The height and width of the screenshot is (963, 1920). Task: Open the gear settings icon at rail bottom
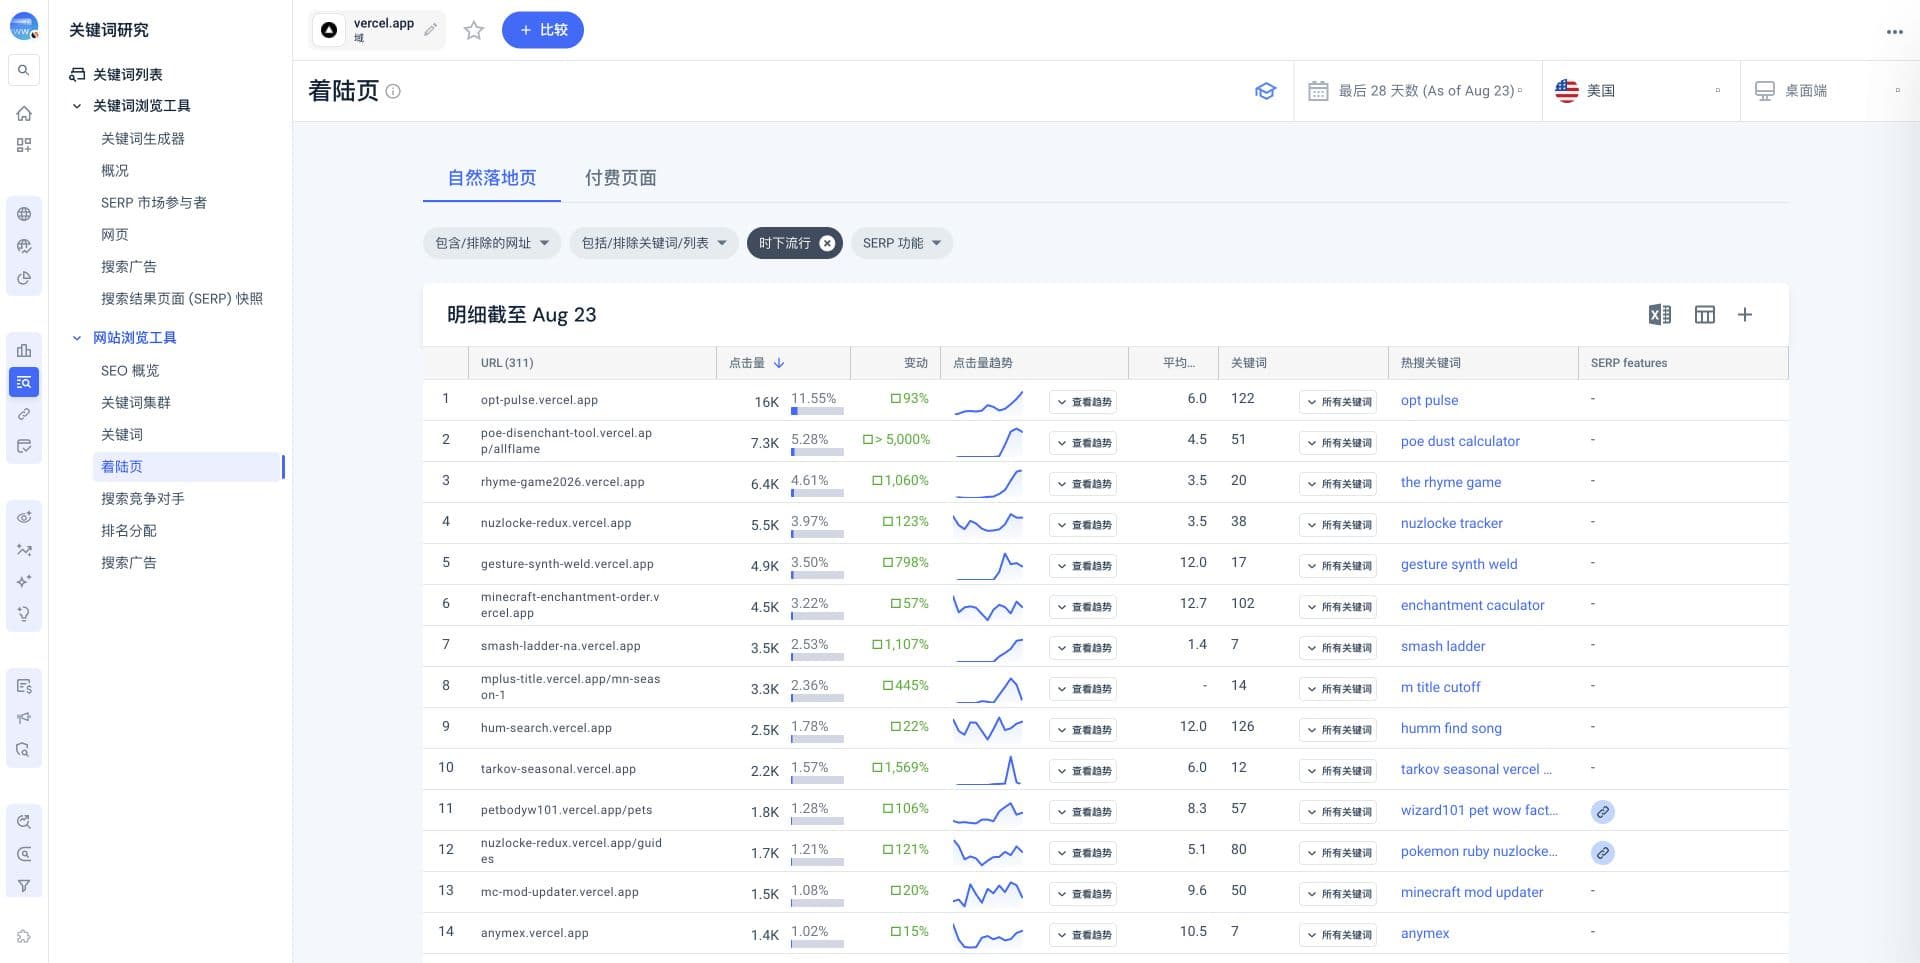(x=24, y=937)
